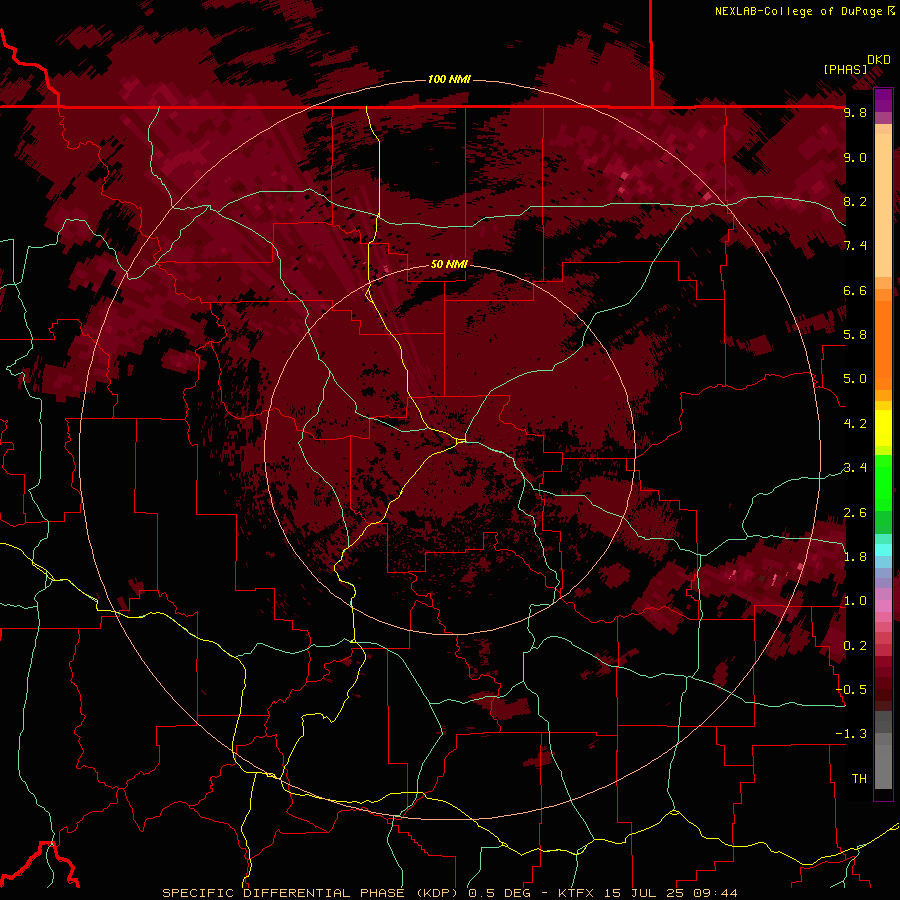This screenshot has width=900, height=900.
Task: Pick the pink segment of the color bar
Action: pos(883,606)
